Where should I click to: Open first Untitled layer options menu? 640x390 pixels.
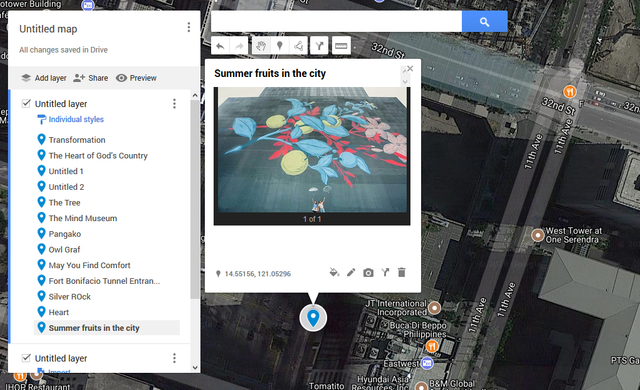pos(174,104)
